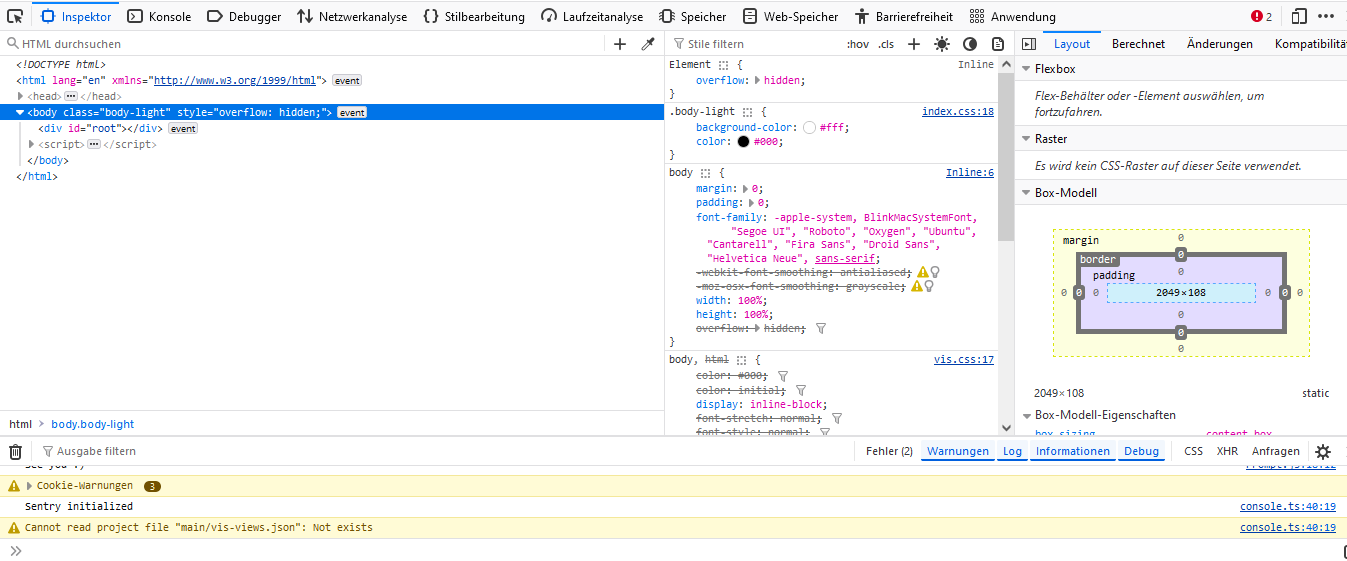Open console settings gear

1323,452
